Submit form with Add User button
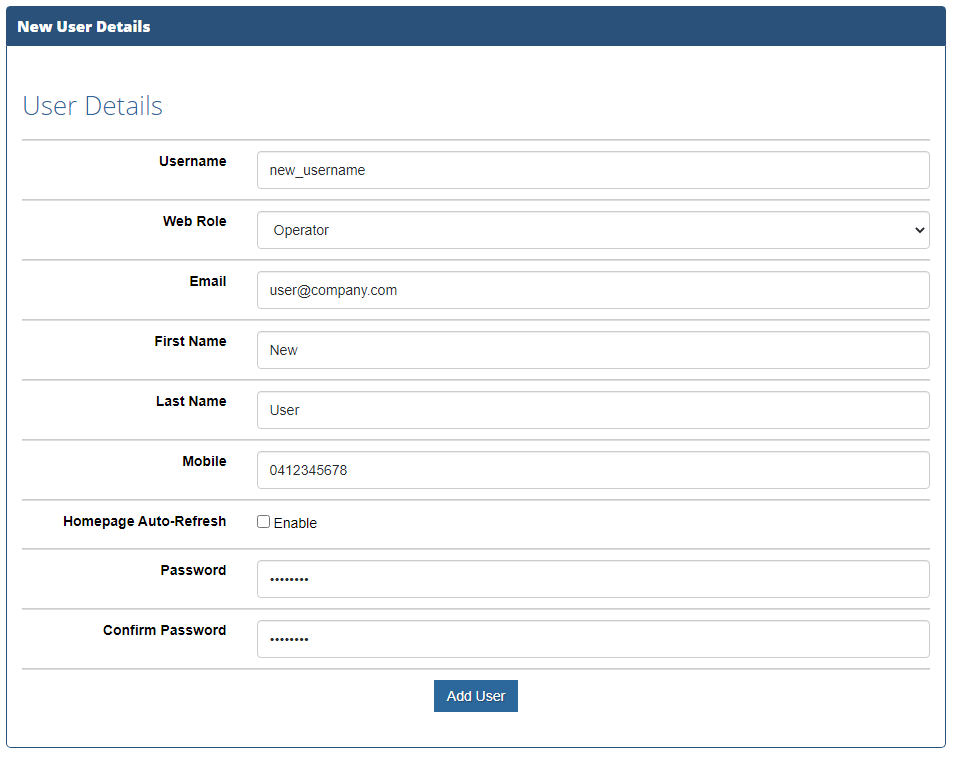 click(x=476, y=696)
